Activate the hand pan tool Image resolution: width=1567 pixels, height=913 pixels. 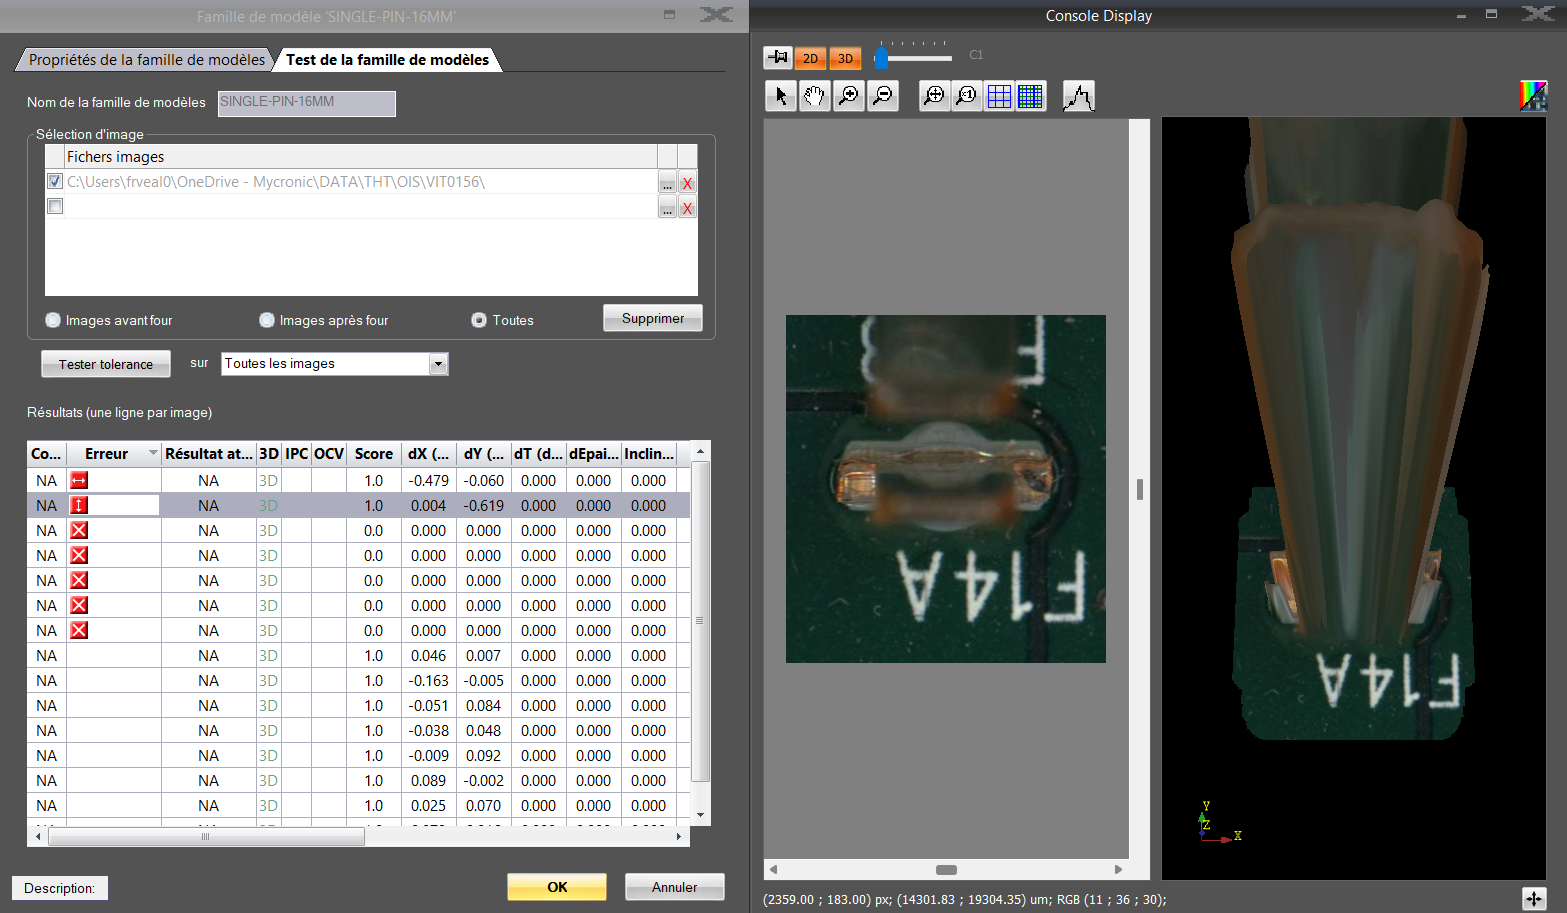[x=815, y=96]
